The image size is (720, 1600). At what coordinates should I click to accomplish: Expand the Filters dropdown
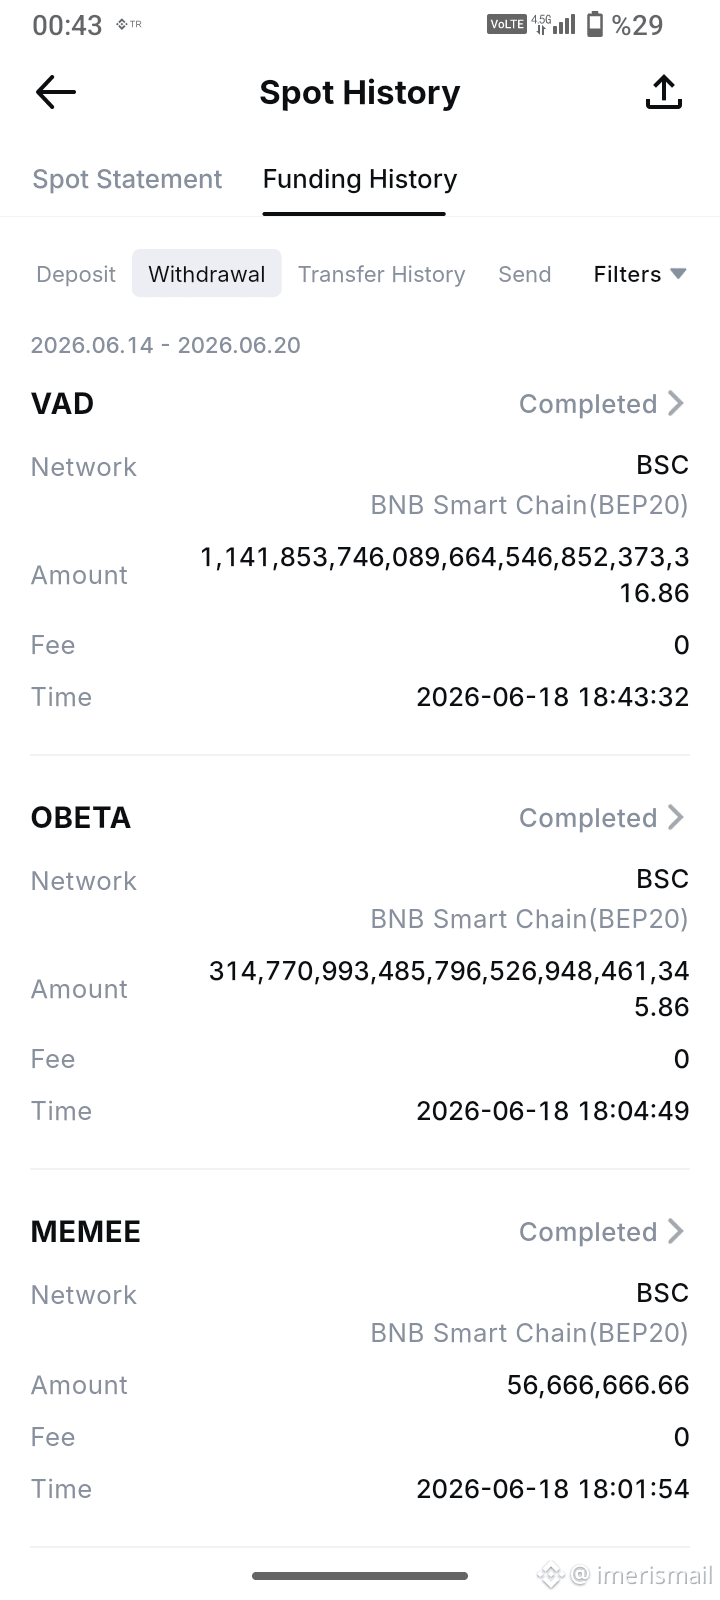(639, 274)
